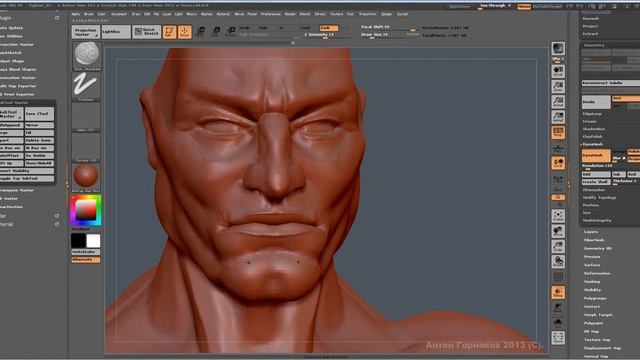
Task: Toggle the Alternate button under color swatches
Action: coord(86,260)
